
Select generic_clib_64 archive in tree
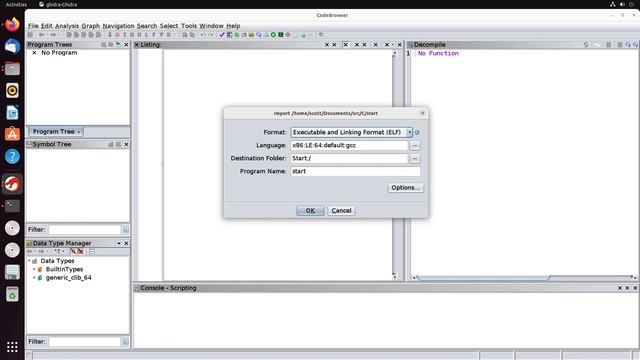pos(69,278)
